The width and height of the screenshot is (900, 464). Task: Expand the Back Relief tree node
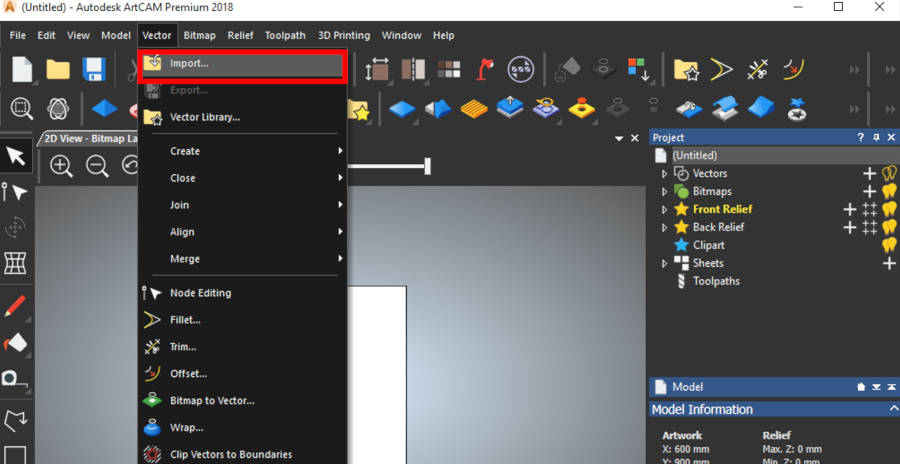665,228
